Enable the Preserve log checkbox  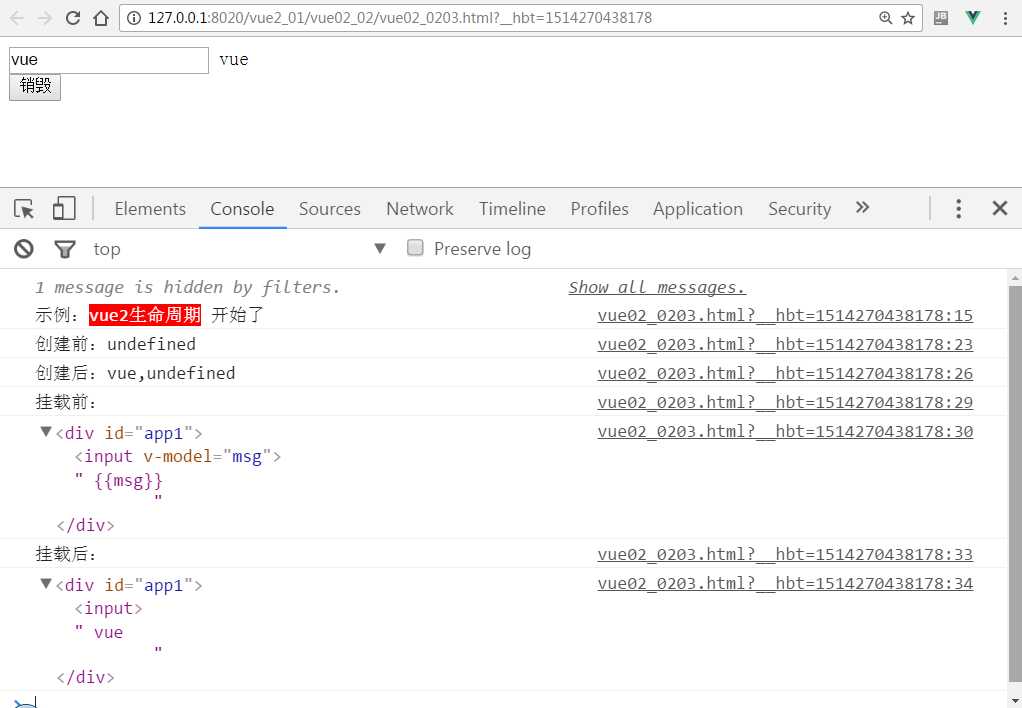[415, 248]
